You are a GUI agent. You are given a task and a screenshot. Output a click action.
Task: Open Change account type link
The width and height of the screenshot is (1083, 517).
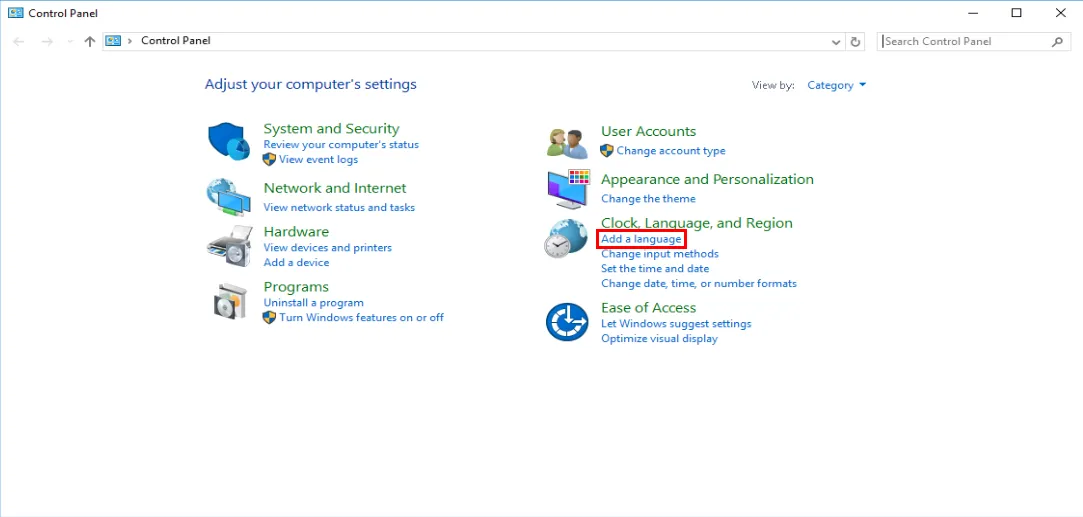tap(670, 151)
